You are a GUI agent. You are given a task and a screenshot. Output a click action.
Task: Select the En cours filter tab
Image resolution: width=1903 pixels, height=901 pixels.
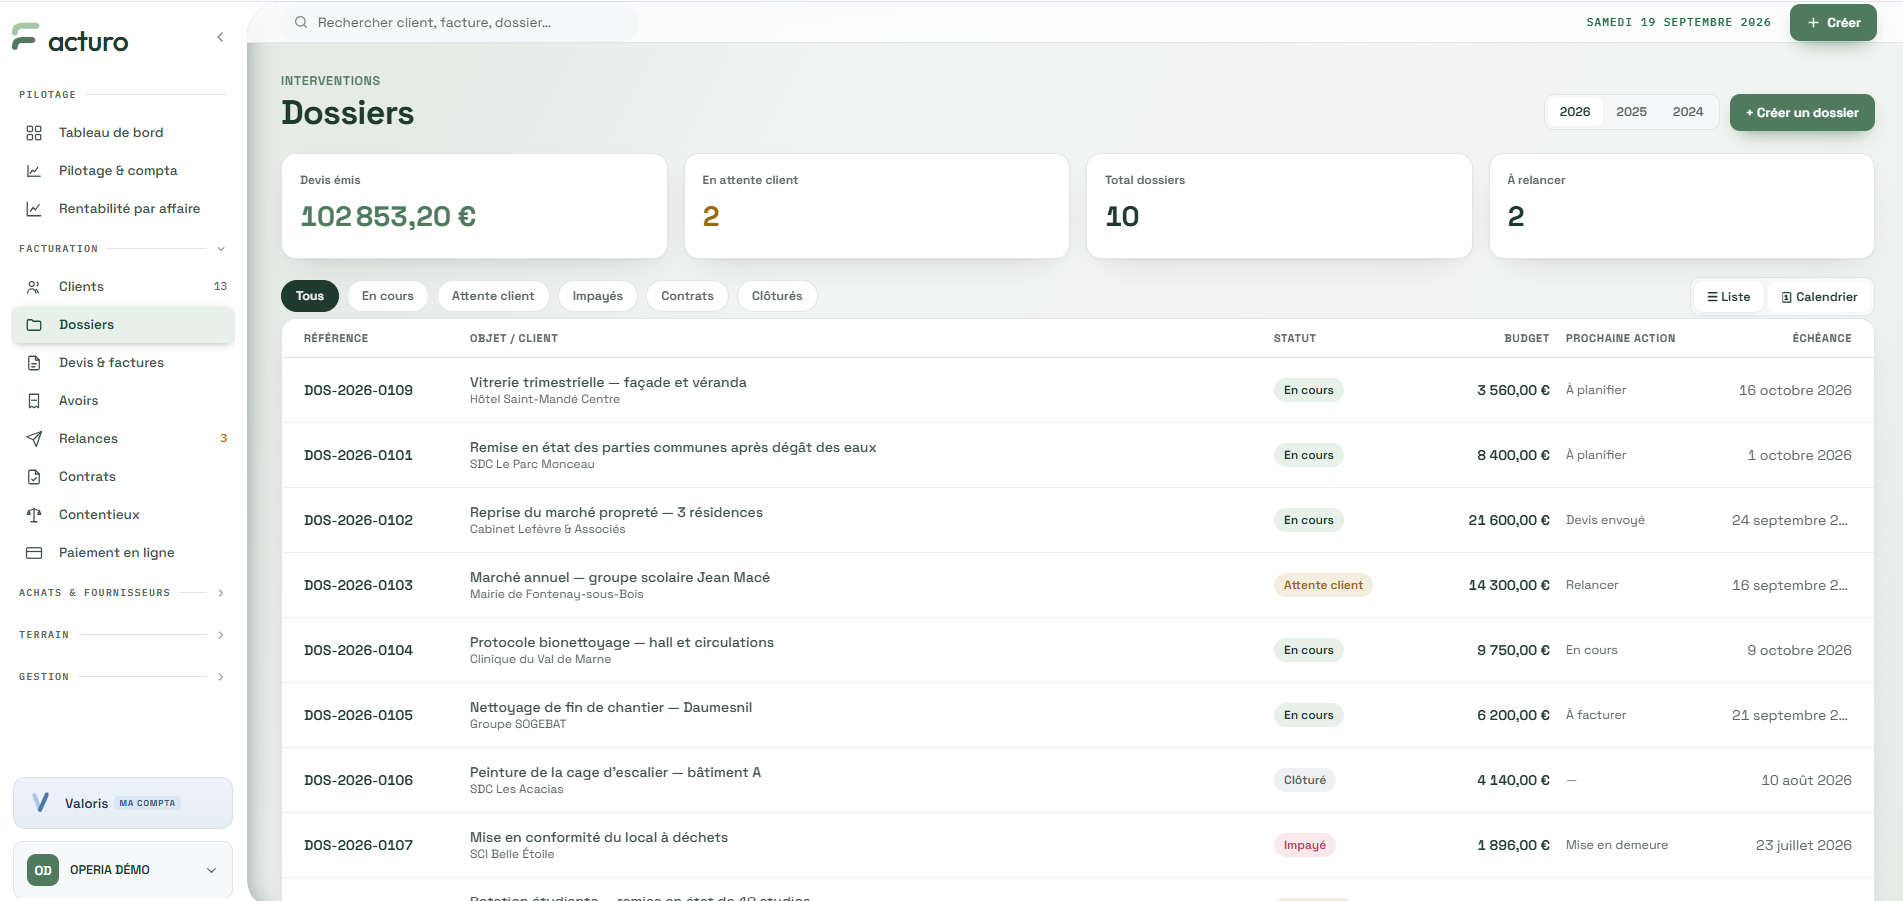coord(388,296)
